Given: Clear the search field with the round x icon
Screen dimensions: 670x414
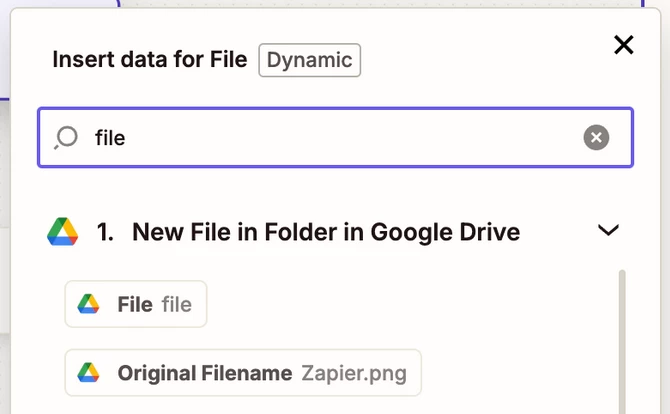Looking at the screenshot, I should tap(596, 138).
